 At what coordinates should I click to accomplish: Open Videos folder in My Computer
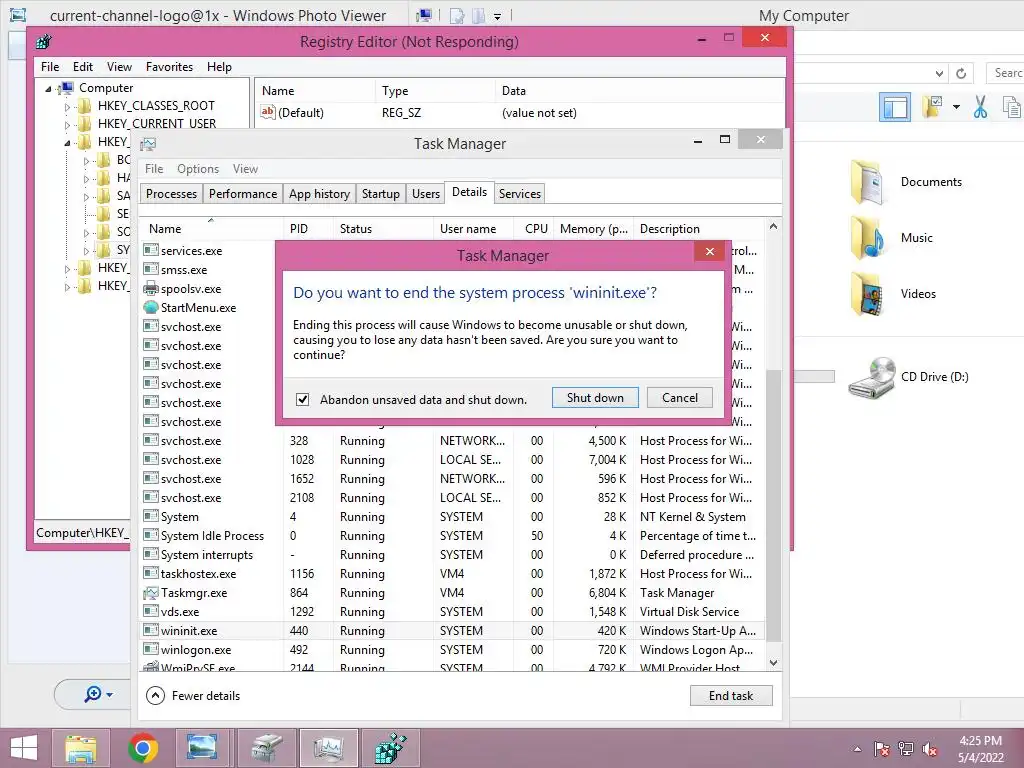coord(893,294)
